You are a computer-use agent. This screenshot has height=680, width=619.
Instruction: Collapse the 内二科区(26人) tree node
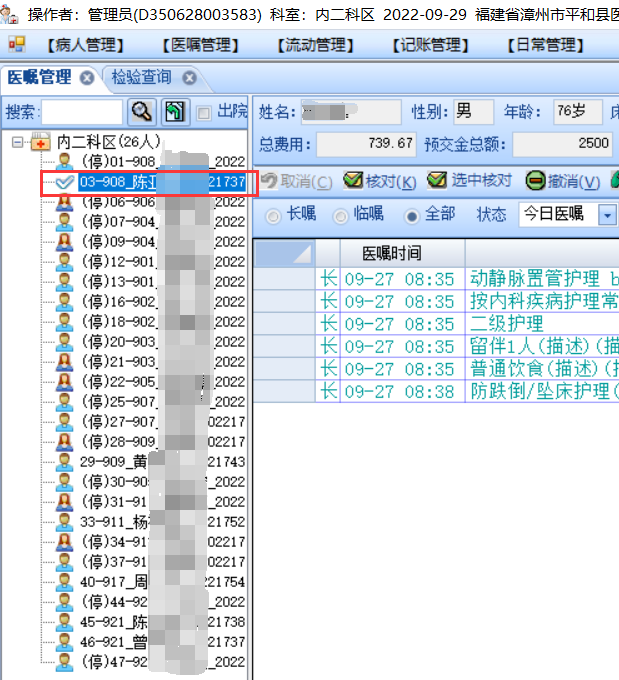pos(17,142)
